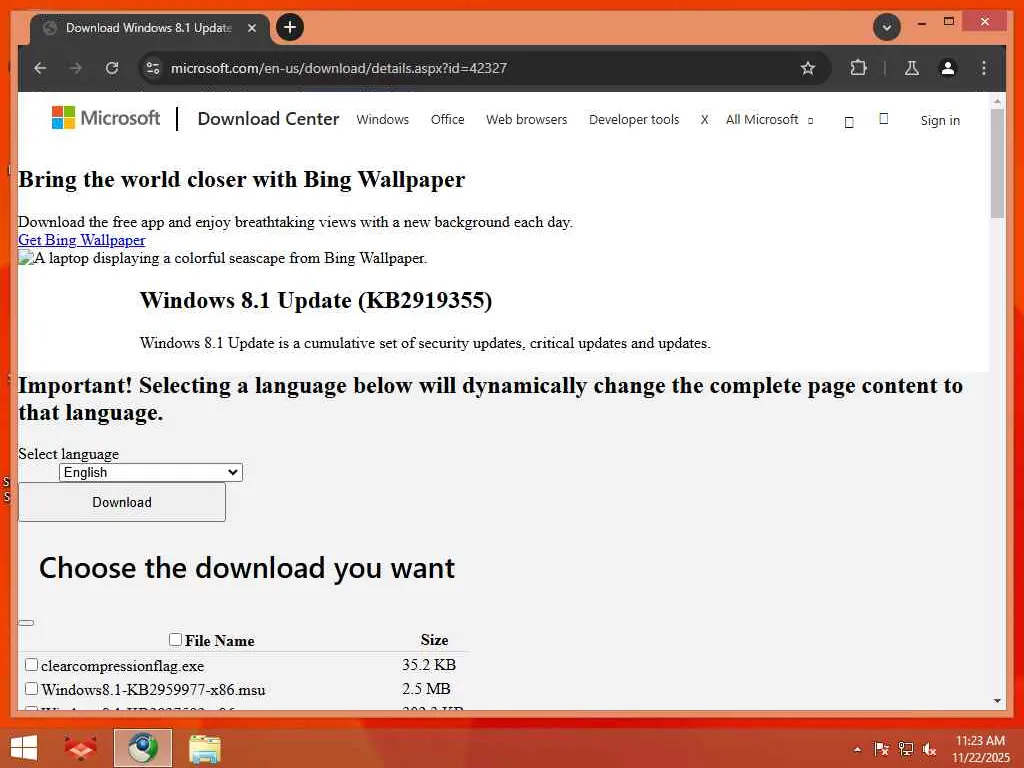
Task: Bookmark this page with the star
Action: pyautogui.click(x=808, y=68)
